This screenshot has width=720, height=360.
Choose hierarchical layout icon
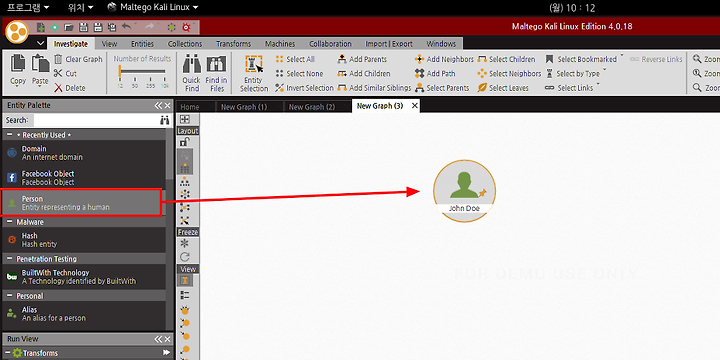point(185,181)
